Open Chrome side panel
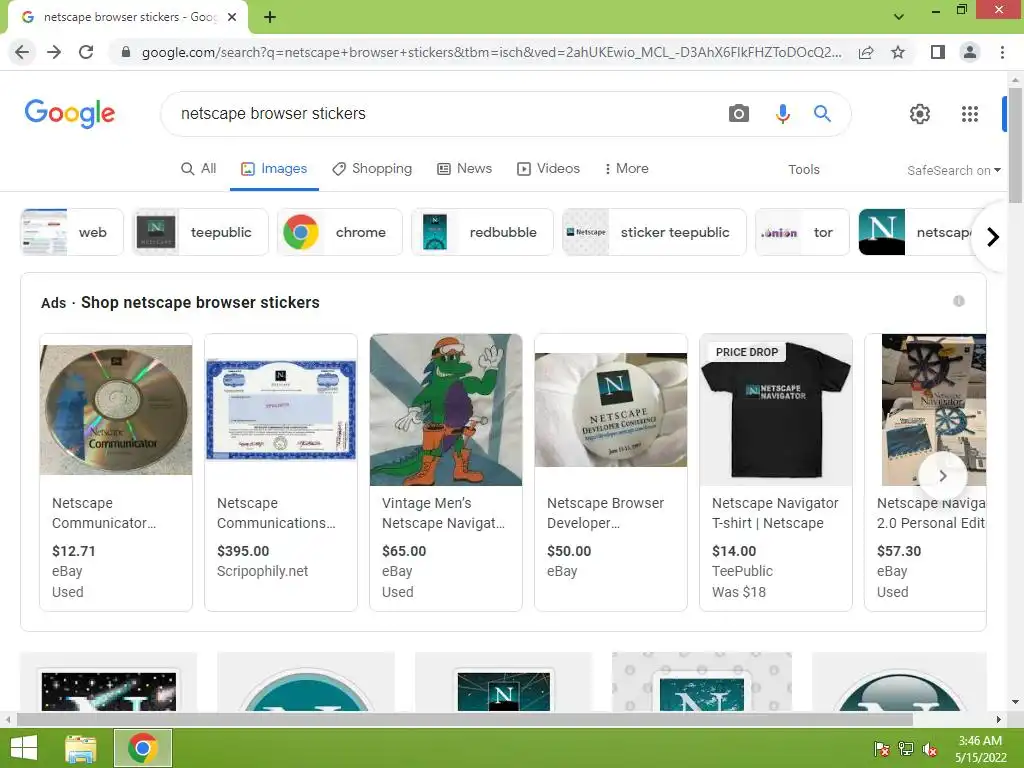The width and height of the screenshot is (1024, 768). click(938, 52)
